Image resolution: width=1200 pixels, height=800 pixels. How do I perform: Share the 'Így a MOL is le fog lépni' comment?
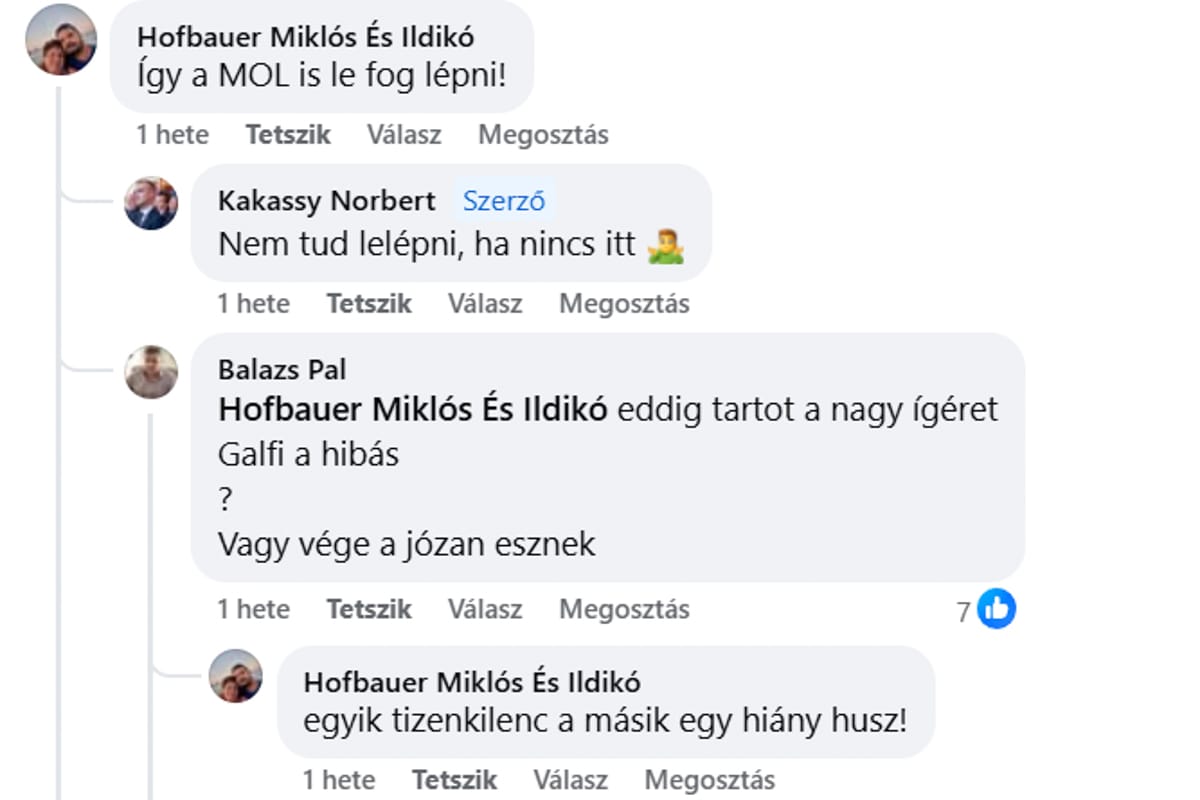543,135
